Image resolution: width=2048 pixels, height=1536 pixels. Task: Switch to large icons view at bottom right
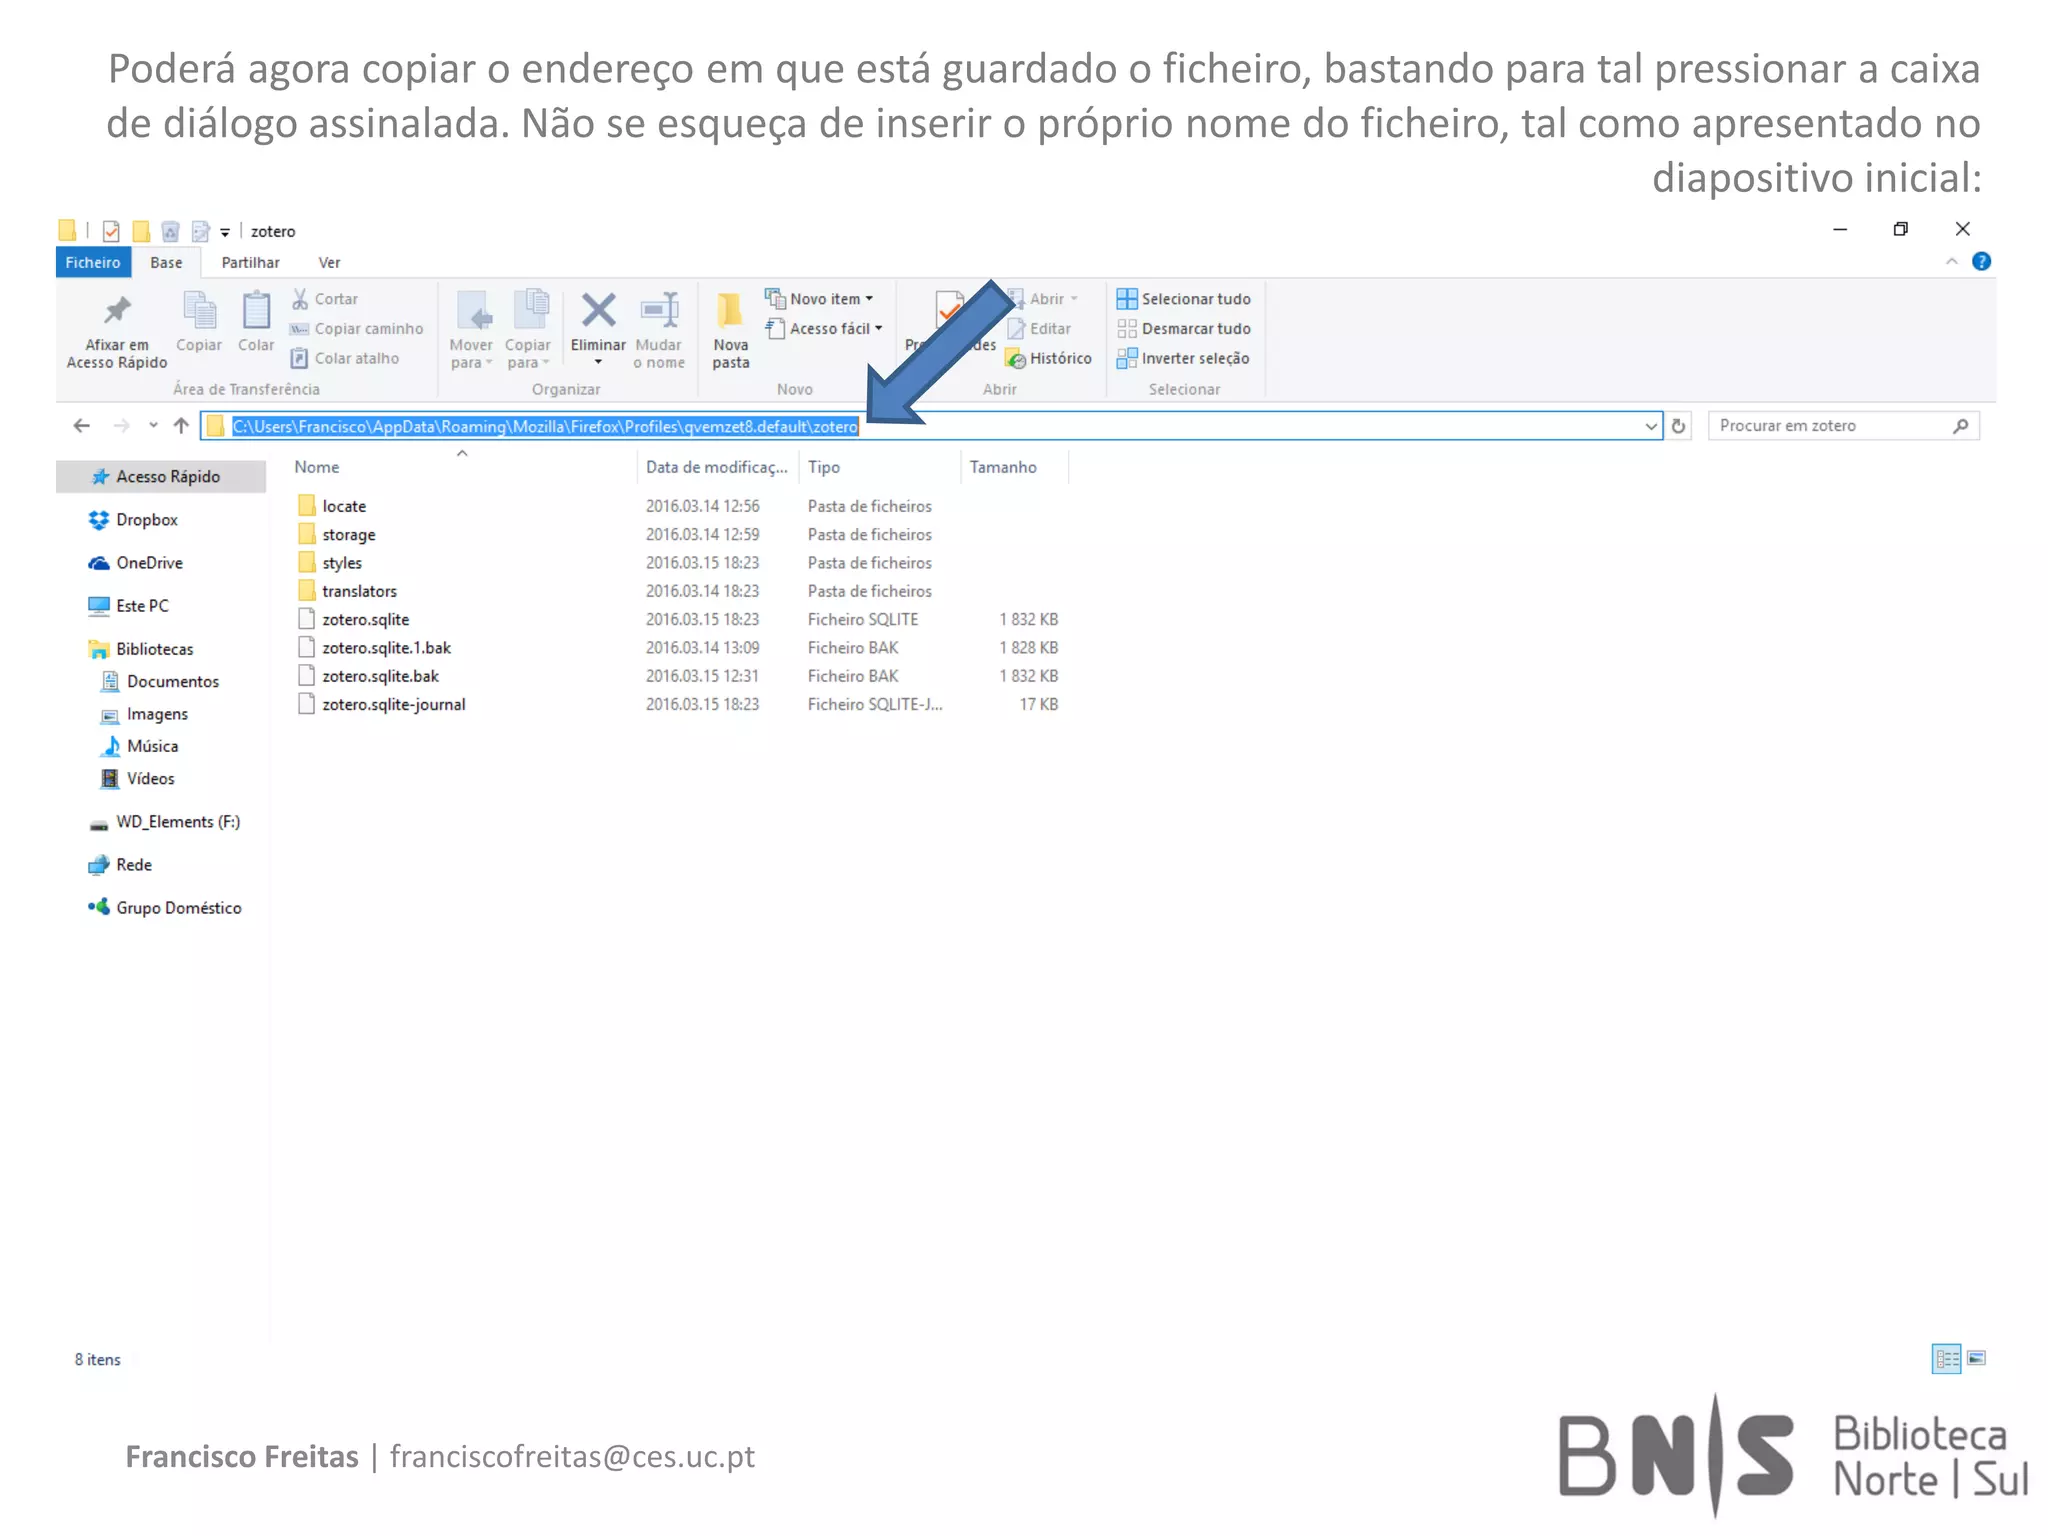pos(1977,1359)
